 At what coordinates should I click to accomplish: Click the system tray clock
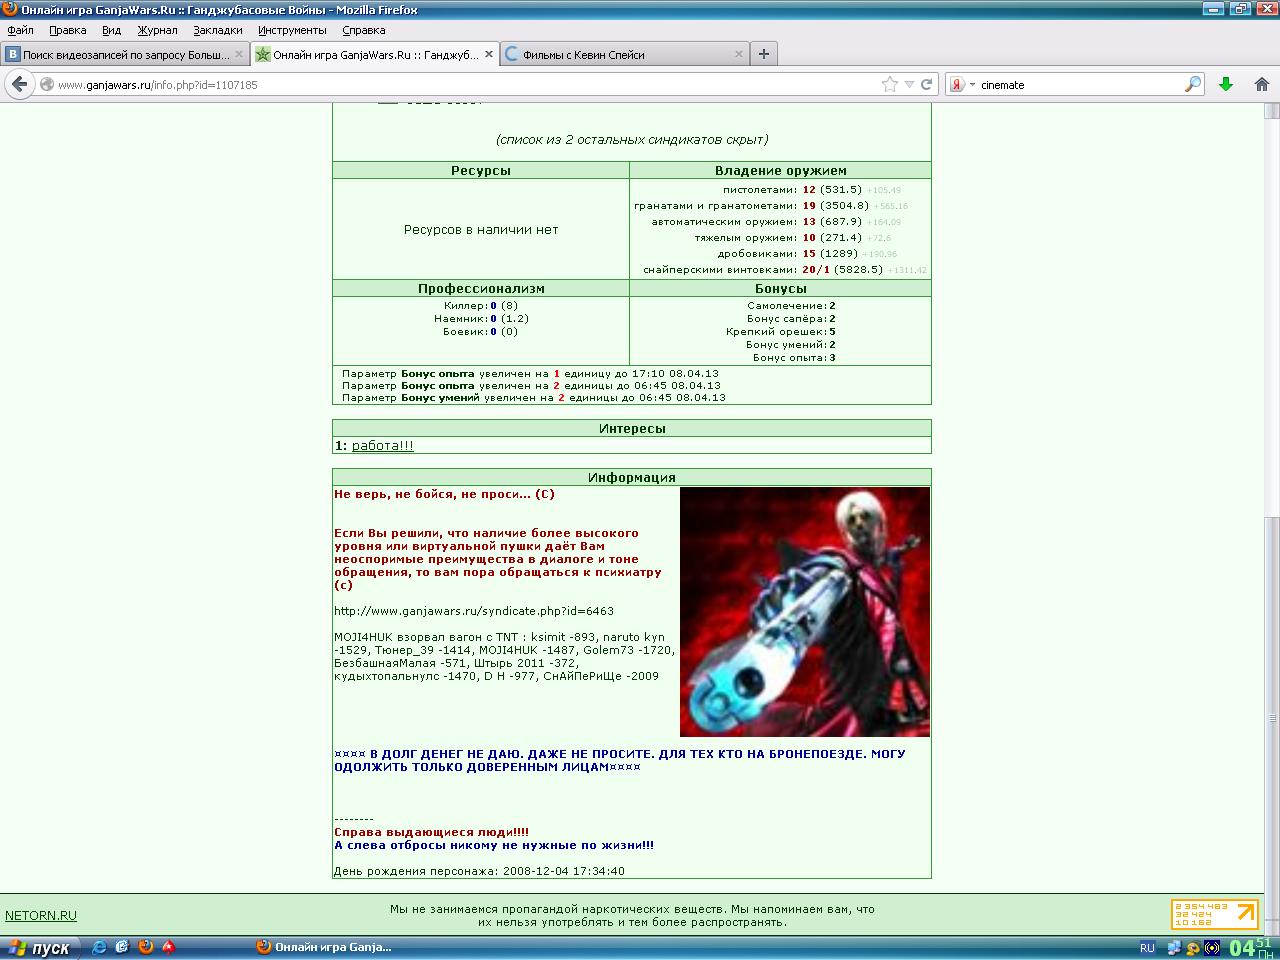pyautogui.click(x=1251, y=947)
